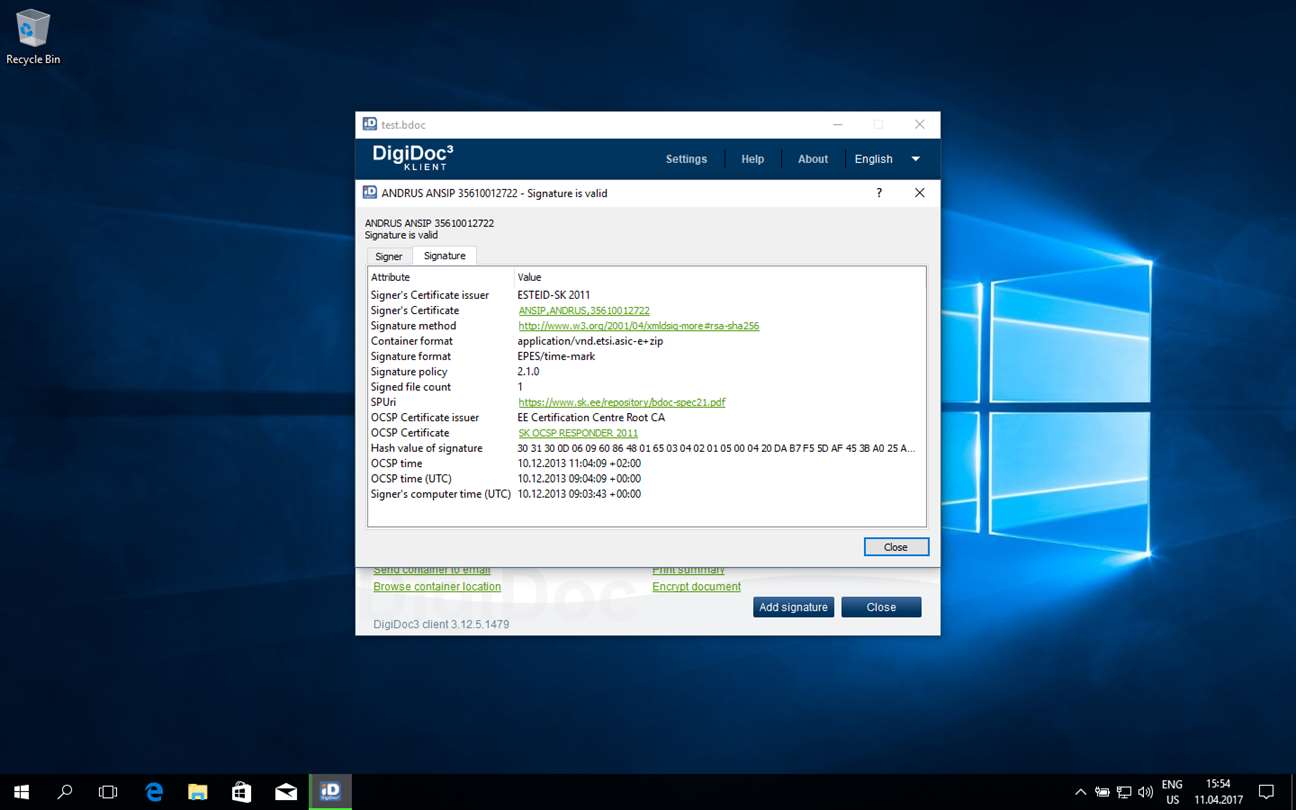Open the bdoc-spec21.pdf SPUri link

click(622, 402)
